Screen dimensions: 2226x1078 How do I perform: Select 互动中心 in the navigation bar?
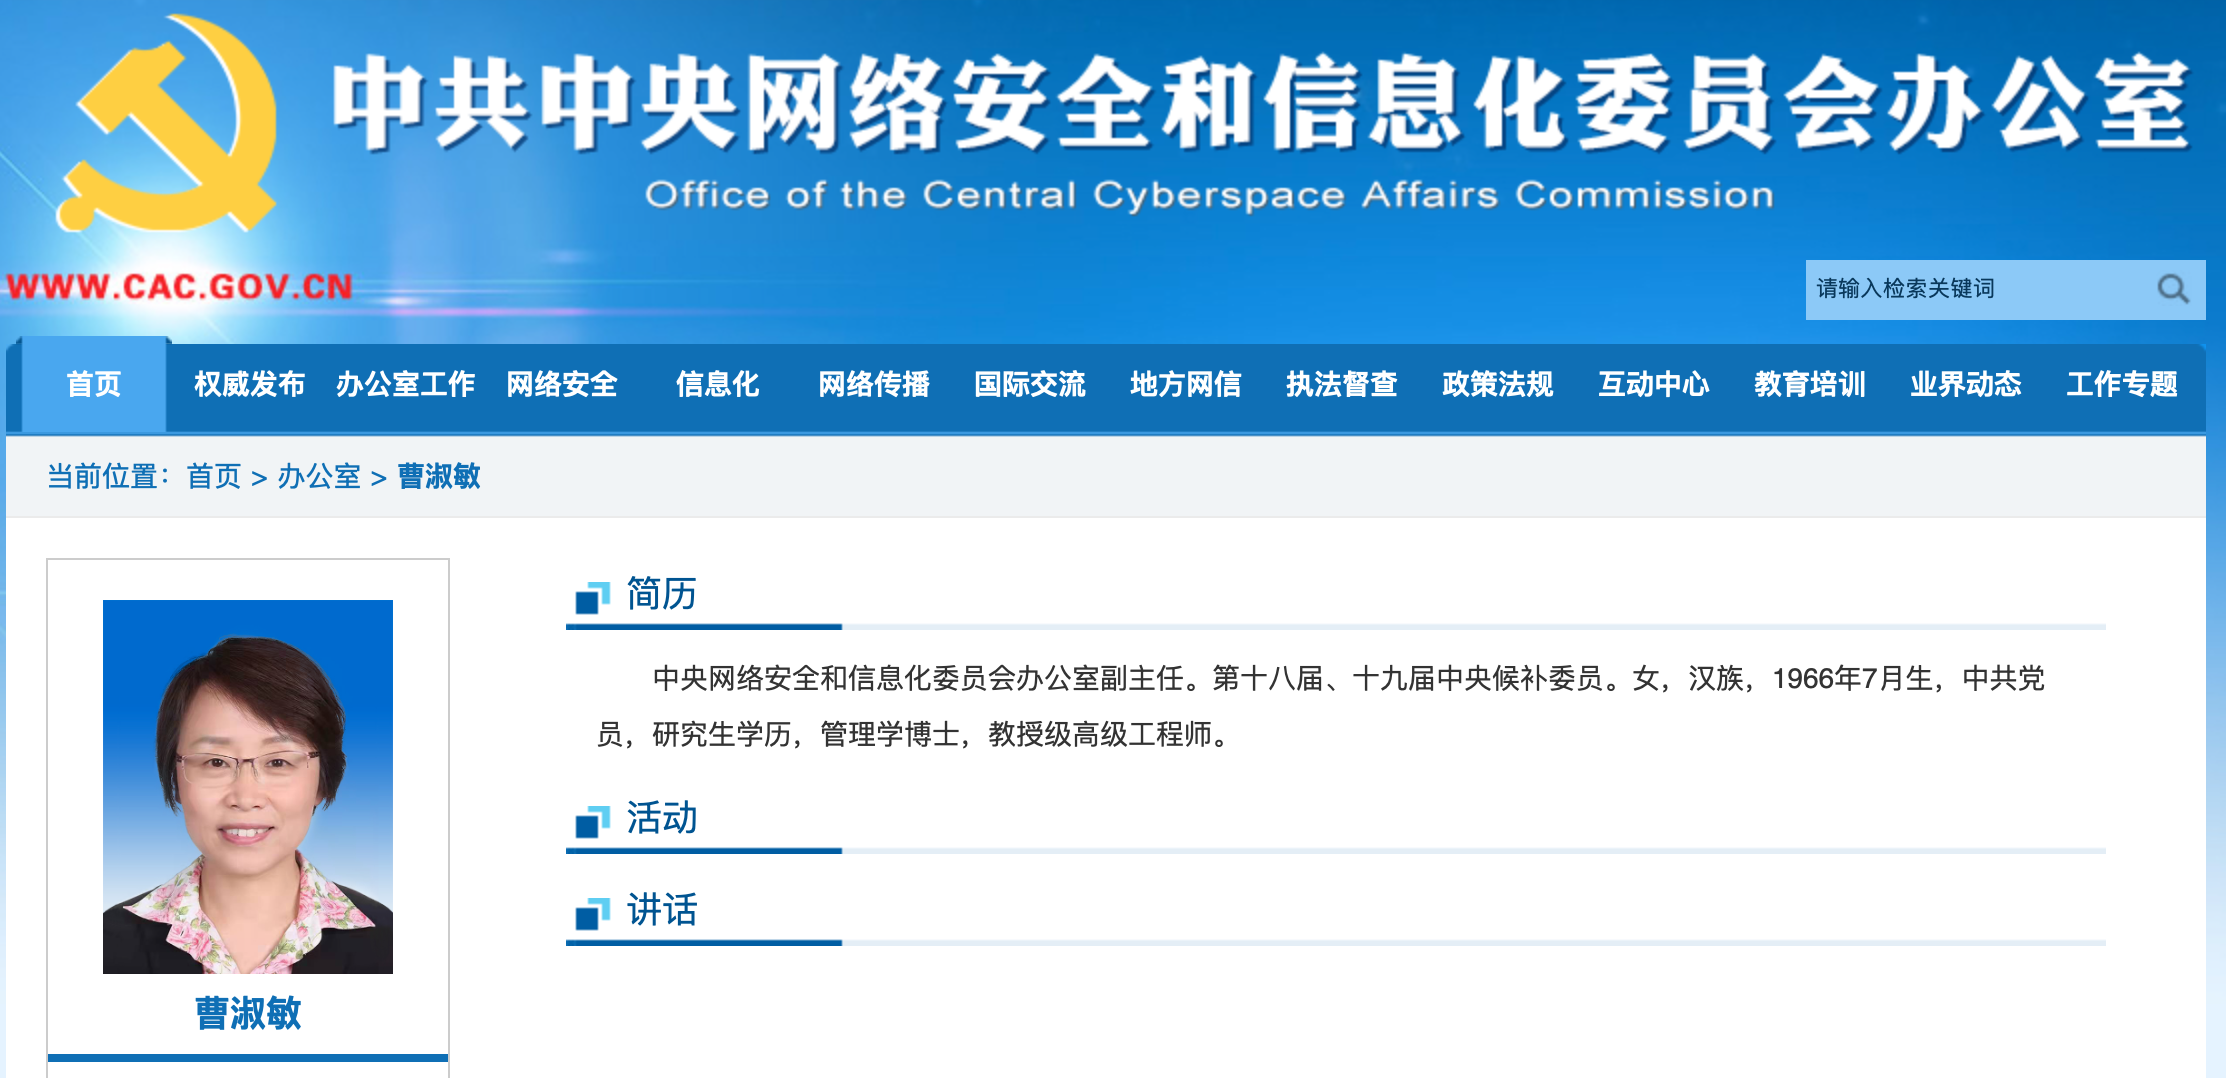(1653, 385)
